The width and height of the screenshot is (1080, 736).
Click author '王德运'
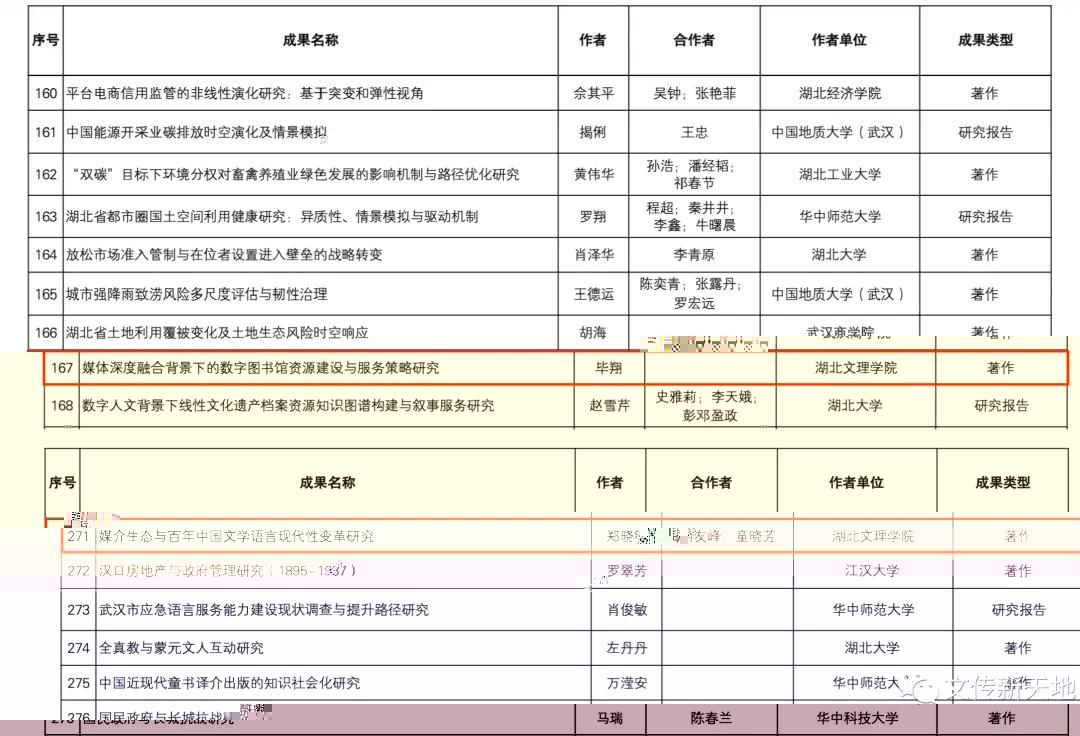click(x=593, y=294)
